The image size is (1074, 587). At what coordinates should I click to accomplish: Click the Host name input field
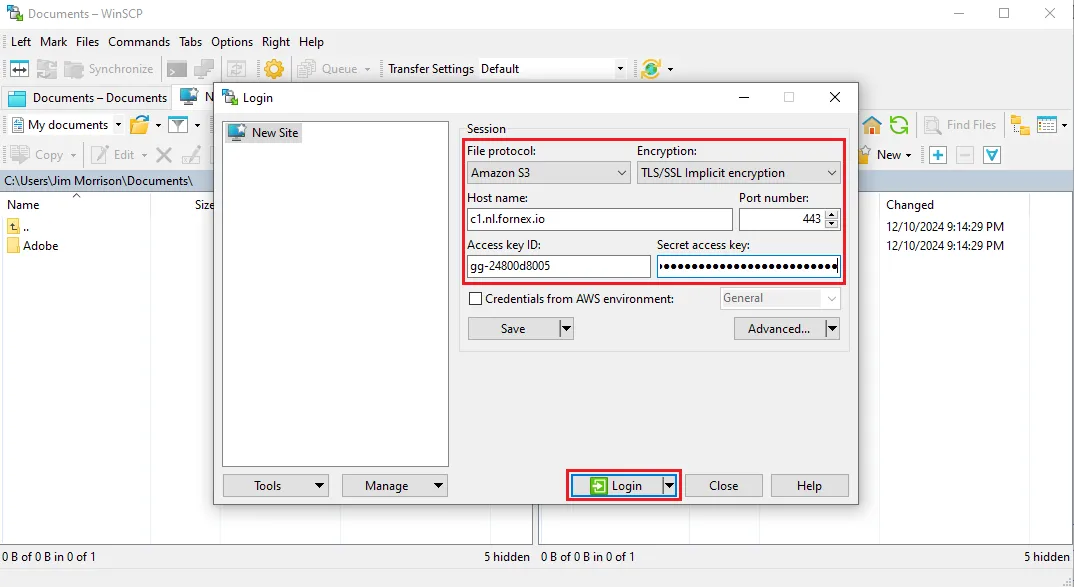point(599,220)
